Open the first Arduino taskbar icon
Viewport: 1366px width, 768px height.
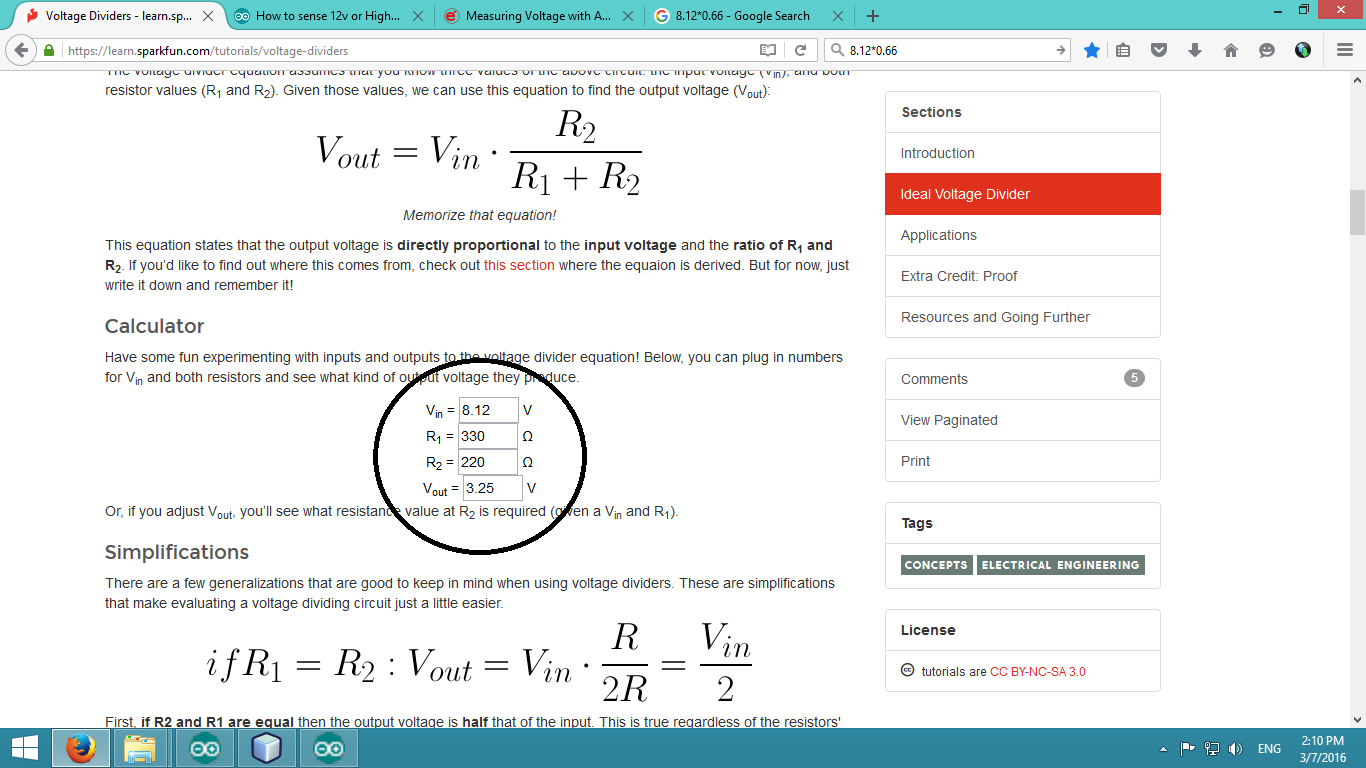point(205,748)
